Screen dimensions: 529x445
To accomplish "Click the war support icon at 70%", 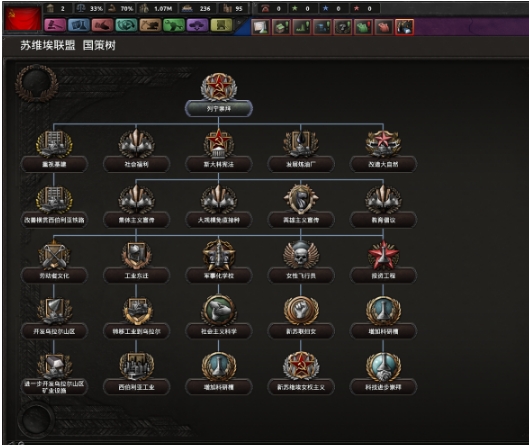I will (111, 8).
